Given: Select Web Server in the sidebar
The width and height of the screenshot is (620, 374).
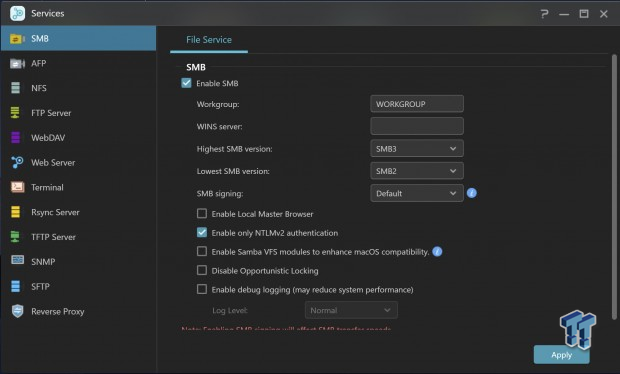Looking at the screenshot, I should coord(78,162).
